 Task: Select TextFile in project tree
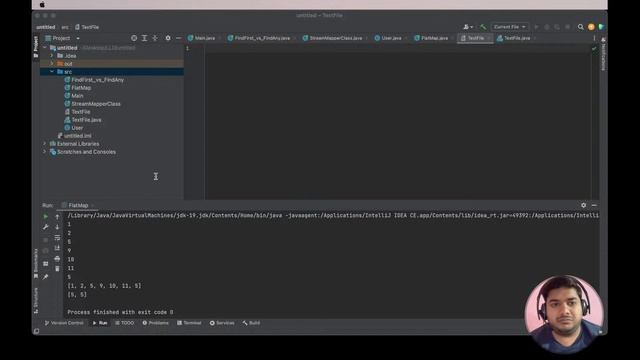pyautogui.click(x=78, y=111)
